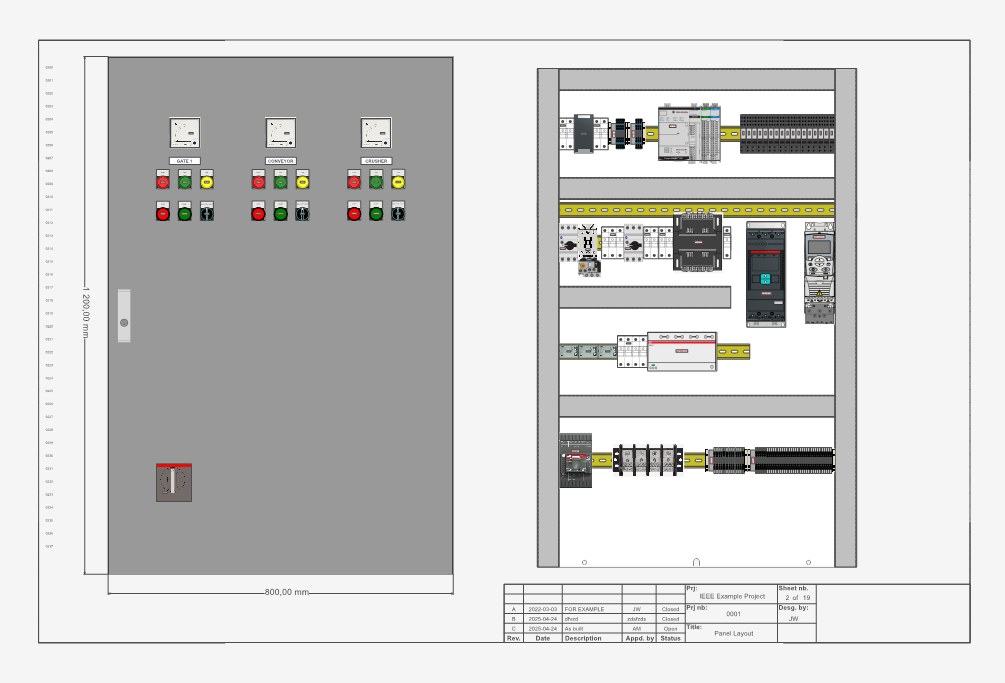
Task: Click designer initials JW under Desg. by
Action: 793,619
